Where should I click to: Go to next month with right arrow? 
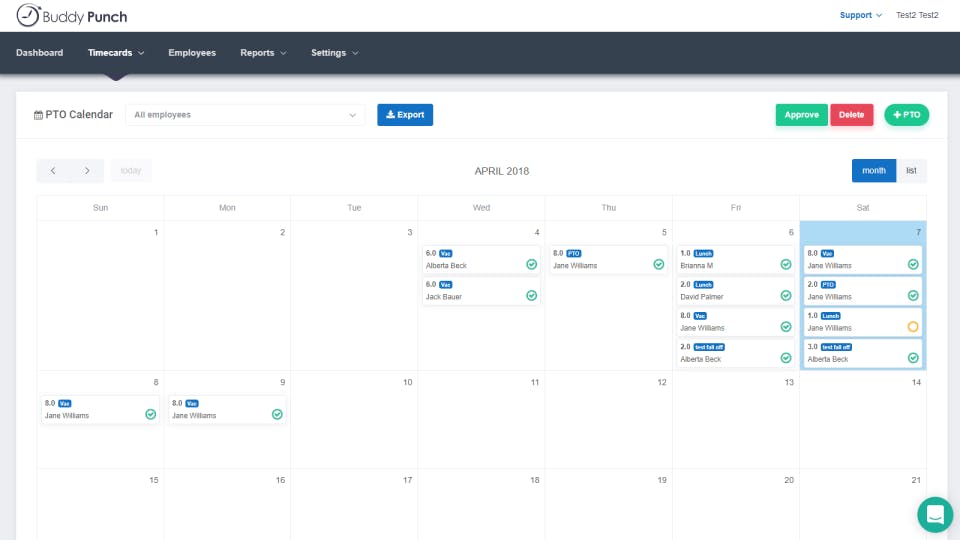[x=87, y=171]
